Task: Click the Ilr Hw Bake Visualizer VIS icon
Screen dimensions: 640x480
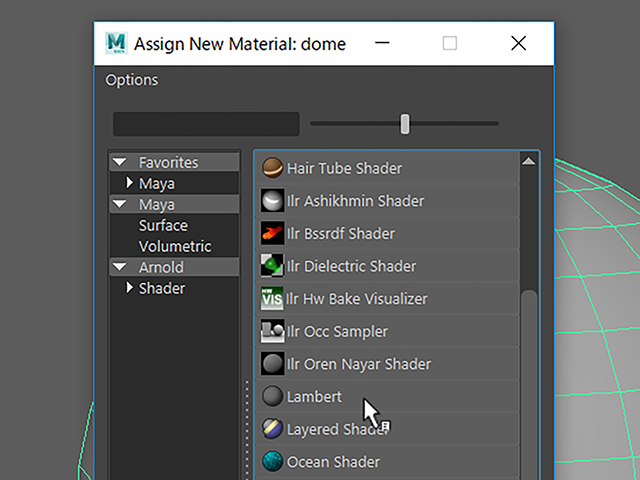Action: click(x=272, y=298)
